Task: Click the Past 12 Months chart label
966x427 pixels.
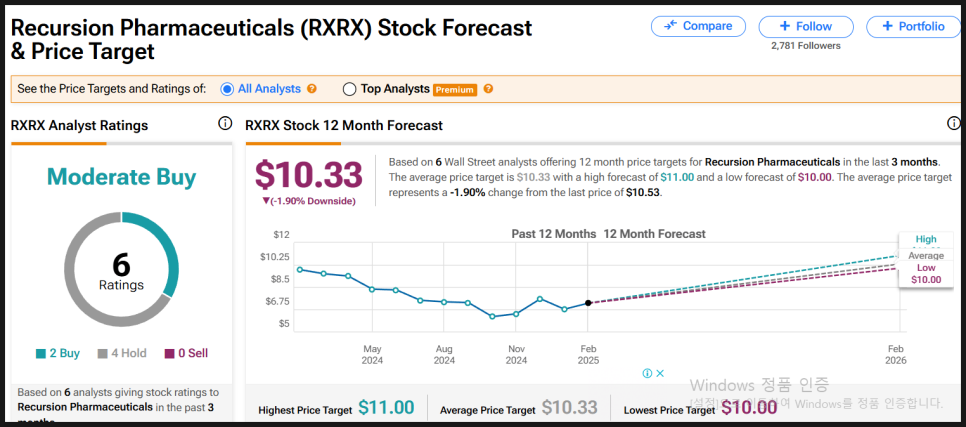Action: tap(554, 234)
